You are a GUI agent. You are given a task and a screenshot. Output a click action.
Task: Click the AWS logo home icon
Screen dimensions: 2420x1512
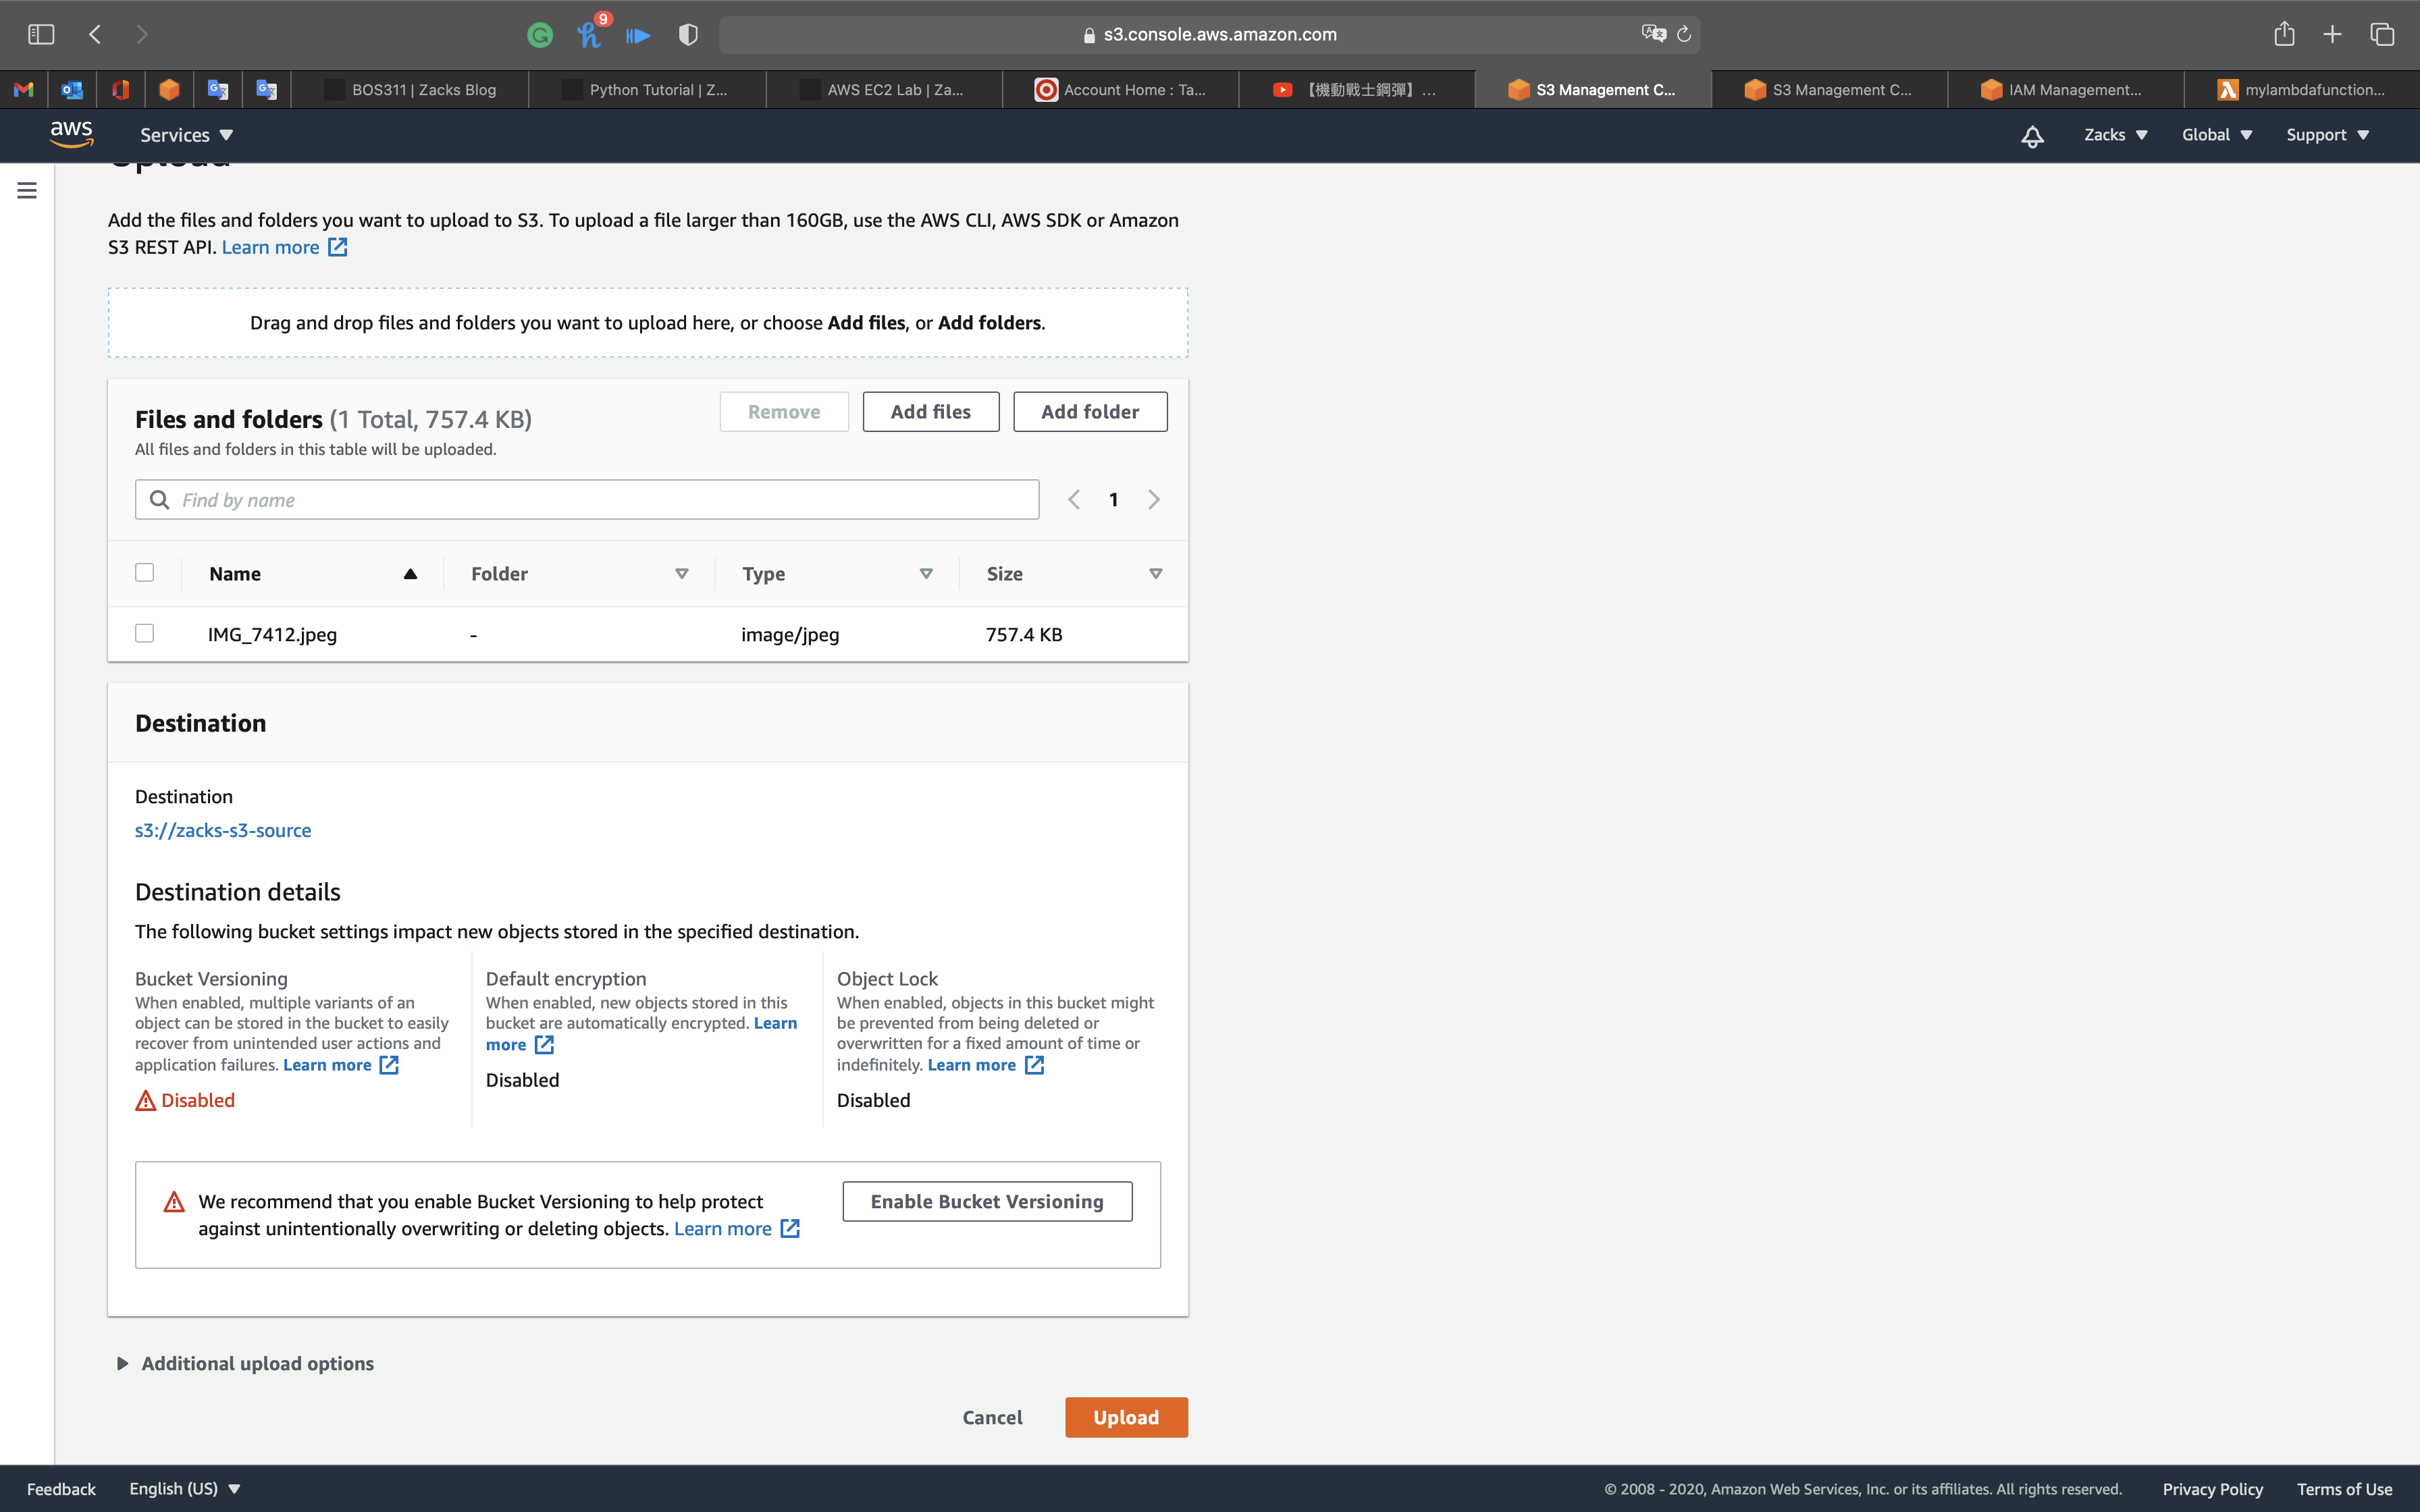point(71,134)
